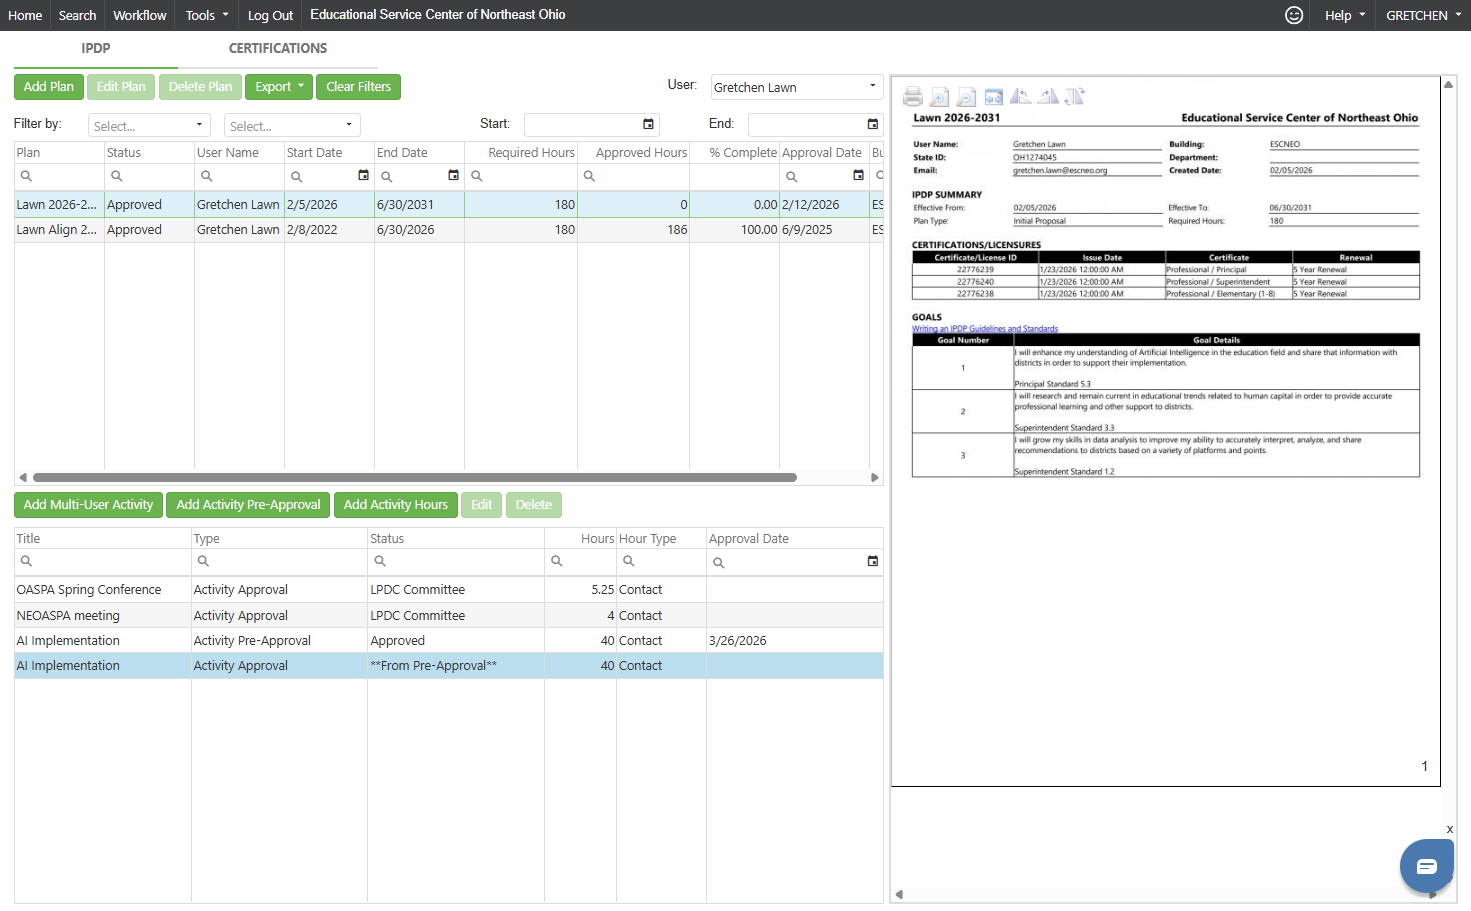Open the GRETCHEN user menu
1471x911 pixels.
click(1423, 15)
